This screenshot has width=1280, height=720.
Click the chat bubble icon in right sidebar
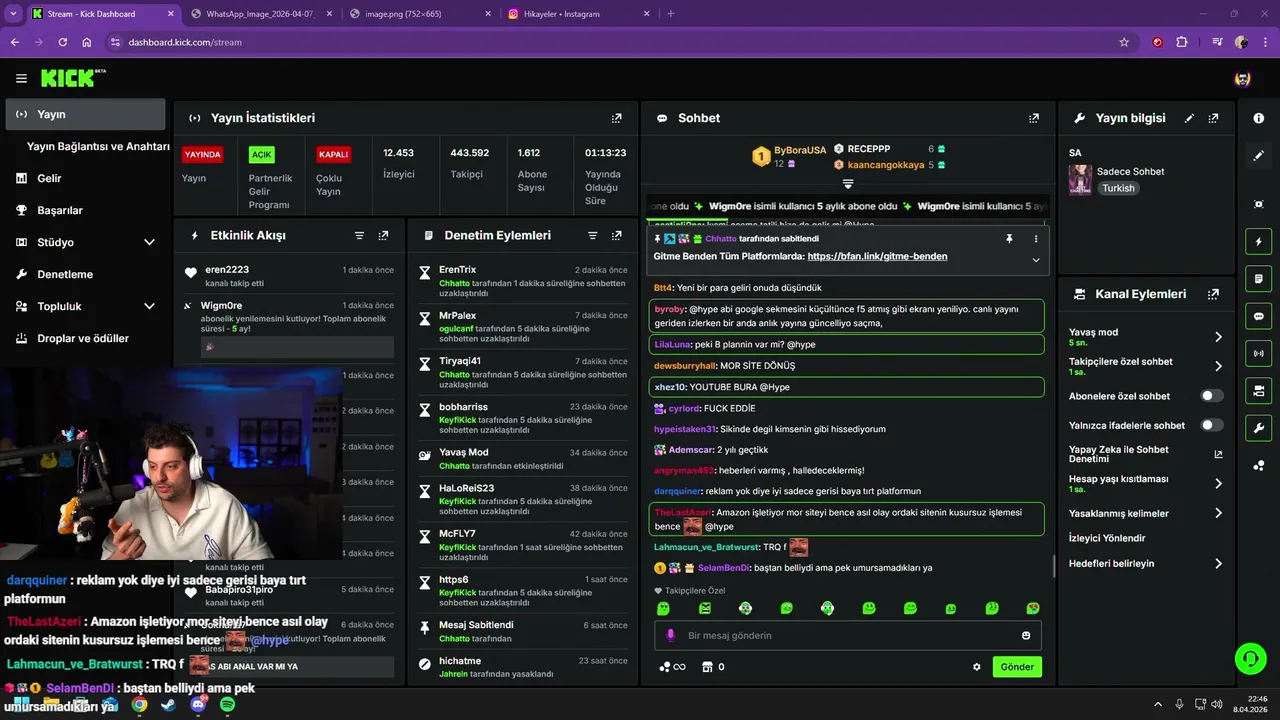coord(1259,316)
